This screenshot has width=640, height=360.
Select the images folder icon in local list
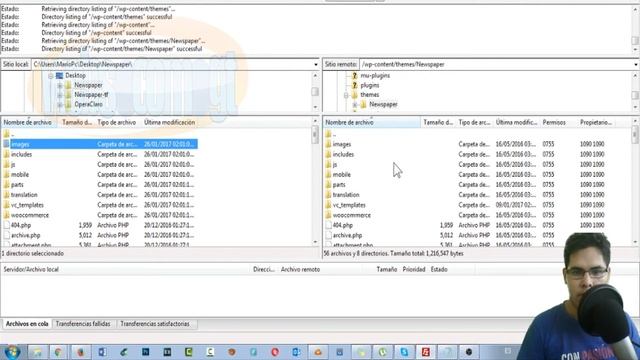(6, 144)
